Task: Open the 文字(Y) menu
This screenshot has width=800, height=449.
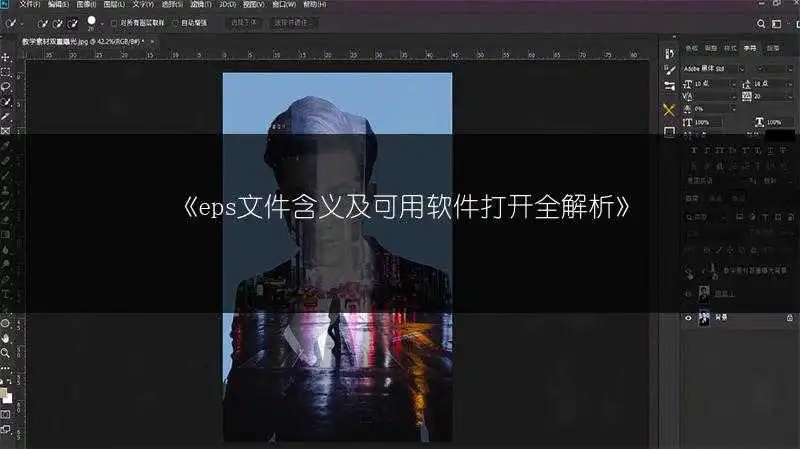Action: pos(143,4)
